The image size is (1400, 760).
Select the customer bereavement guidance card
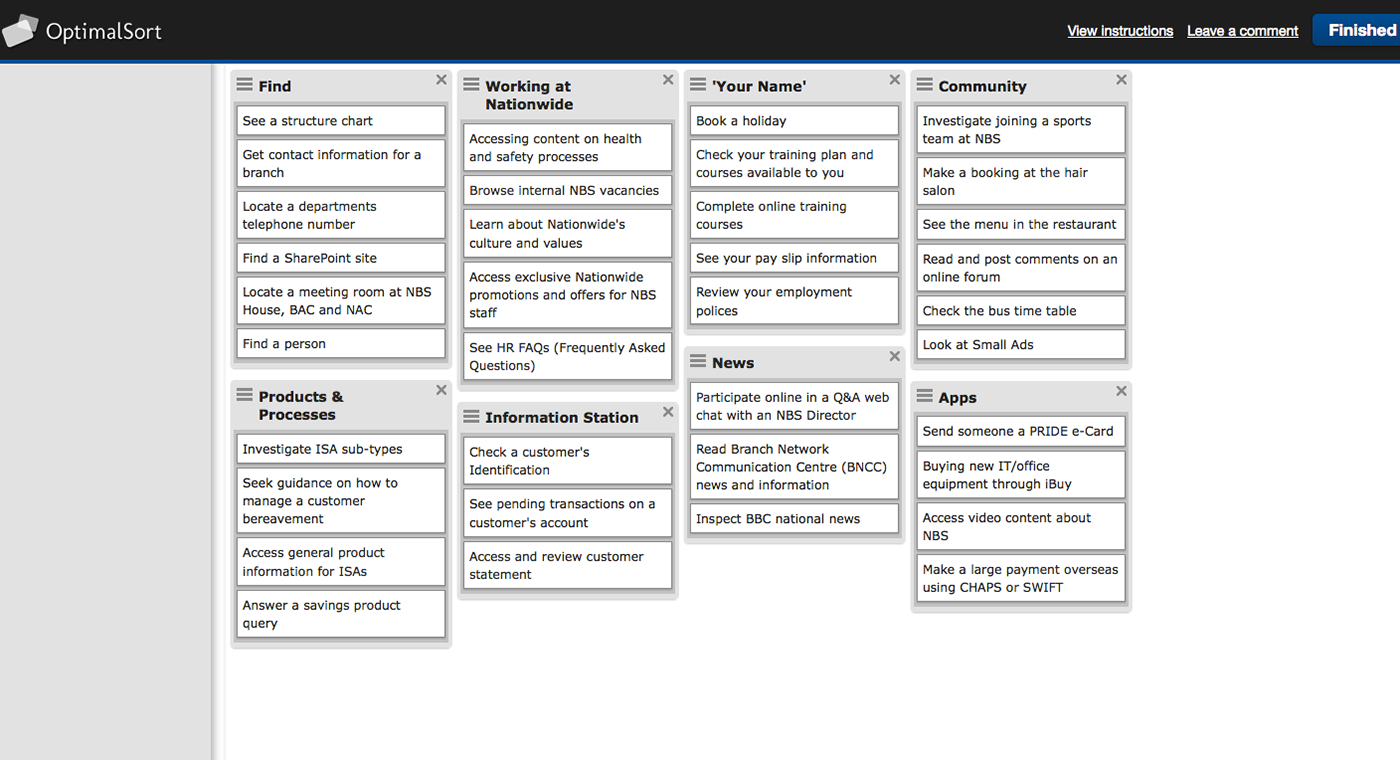click(341, 501)
